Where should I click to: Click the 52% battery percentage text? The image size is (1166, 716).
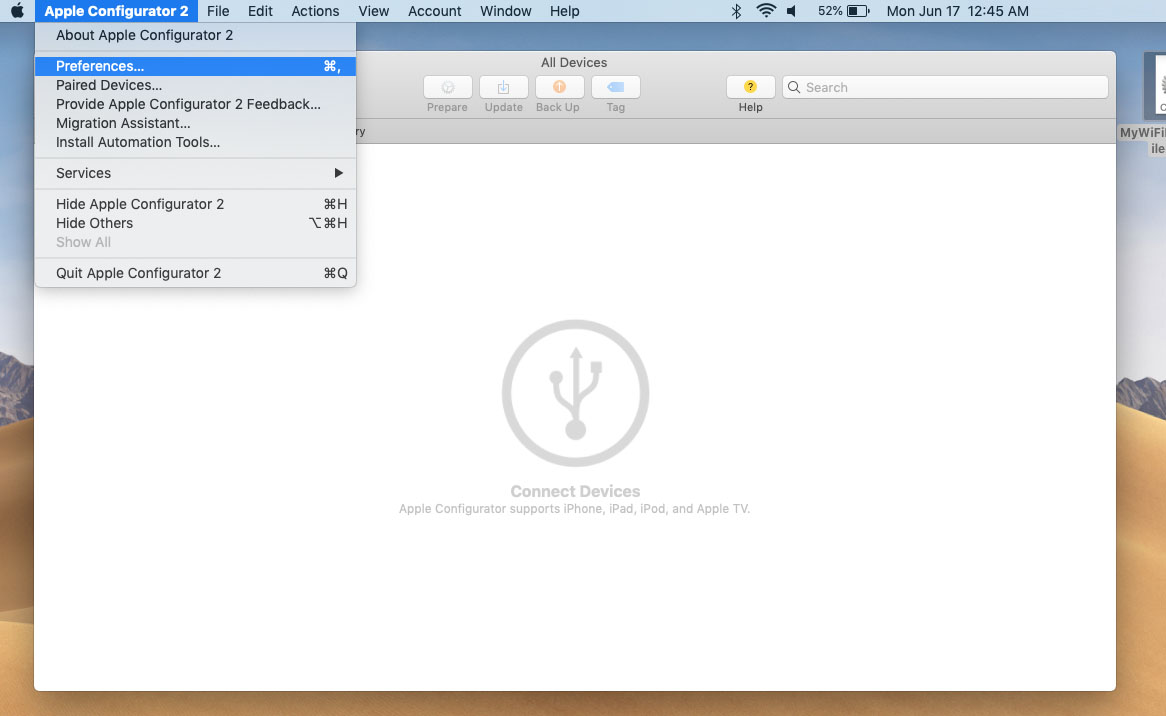(830, 11)
